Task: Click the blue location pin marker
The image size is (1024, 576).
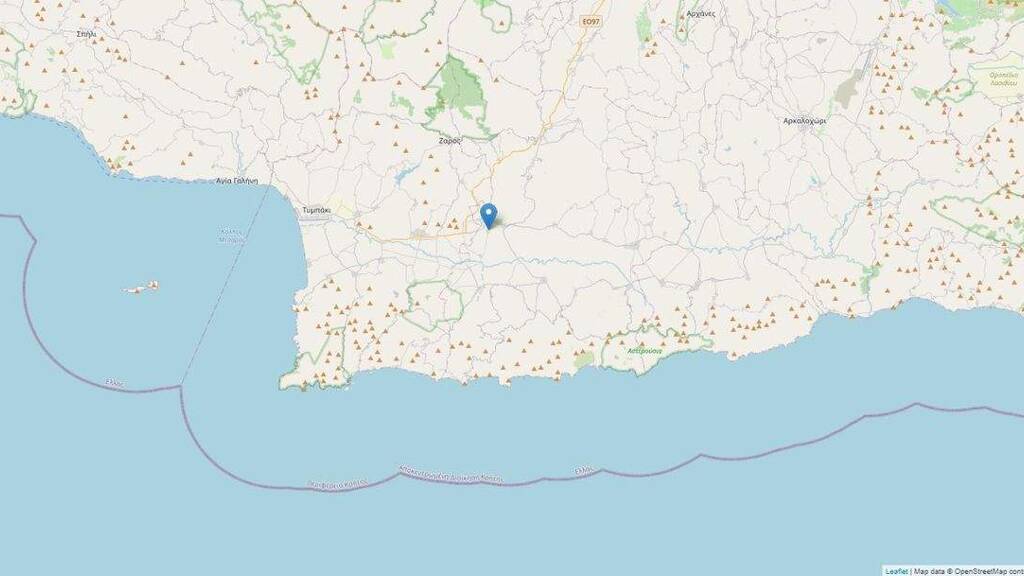Action: [488, 216]
